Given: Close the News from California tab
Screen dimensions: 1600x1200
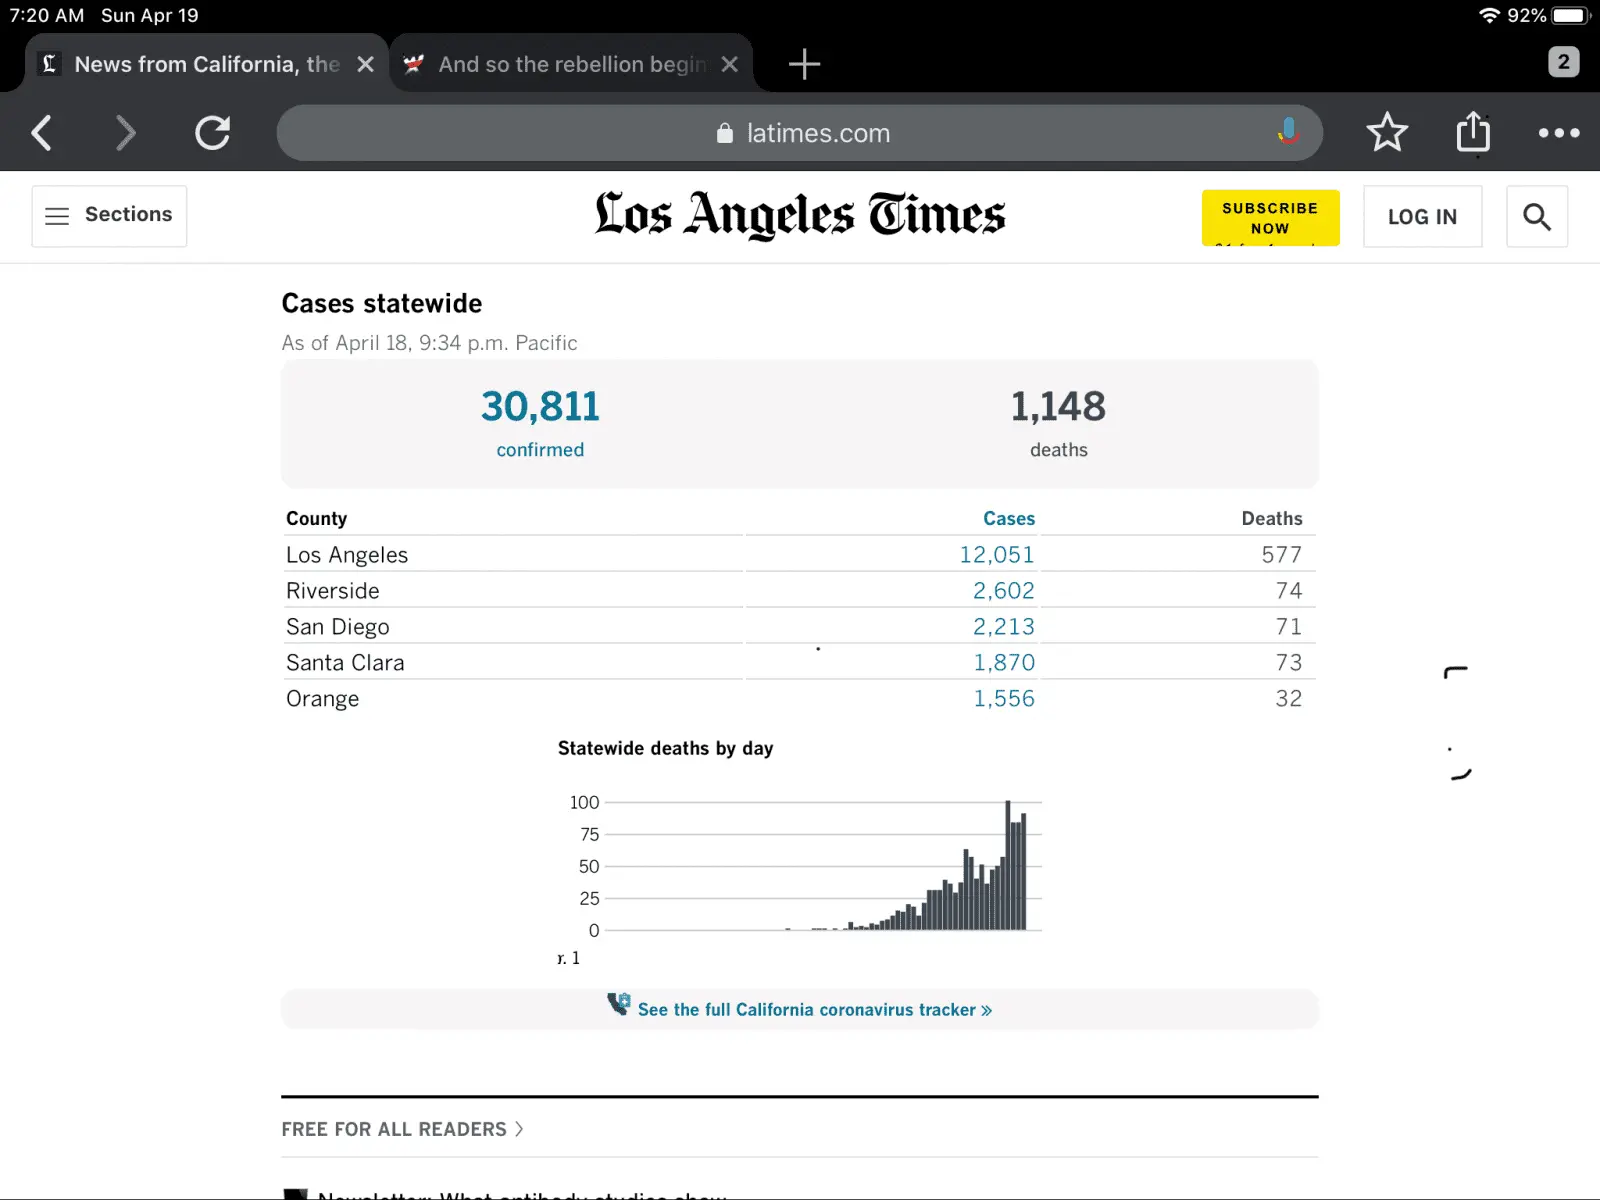Looking at the screenshot, I should click(366, 64).
